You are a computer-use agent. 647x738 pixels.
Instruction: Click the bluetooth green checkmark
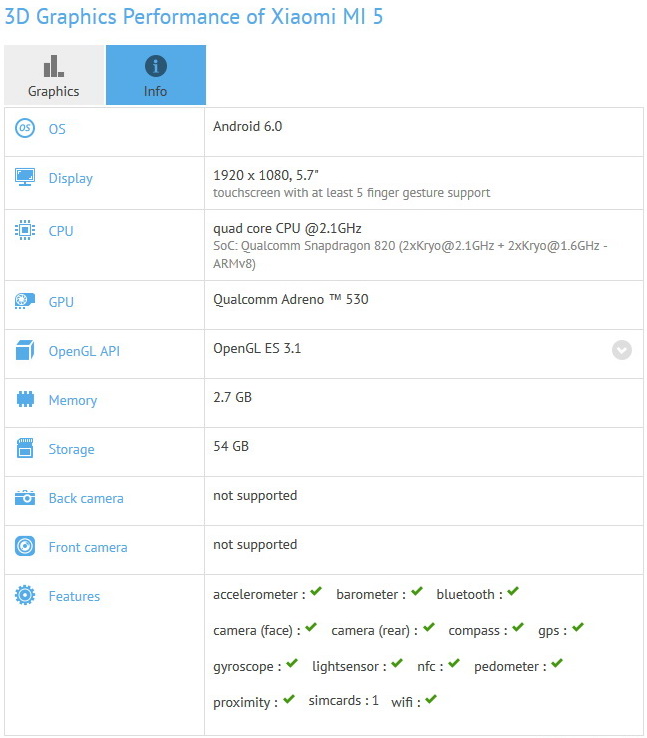(512, 592)
